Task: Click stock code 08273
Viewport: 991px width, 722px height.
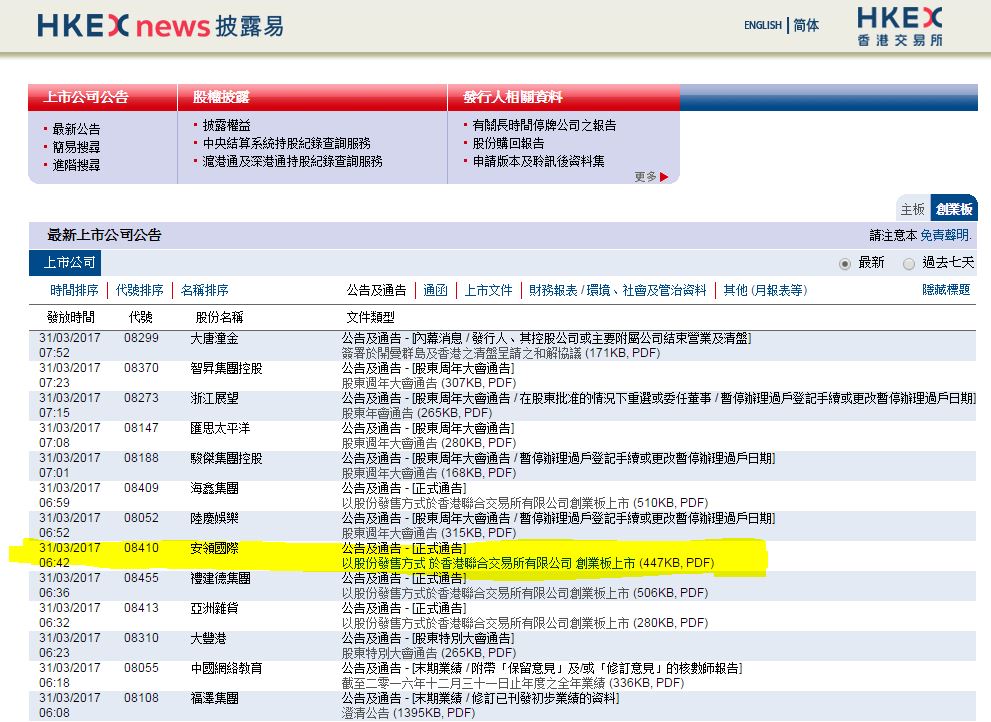Action: coord(141,398)
